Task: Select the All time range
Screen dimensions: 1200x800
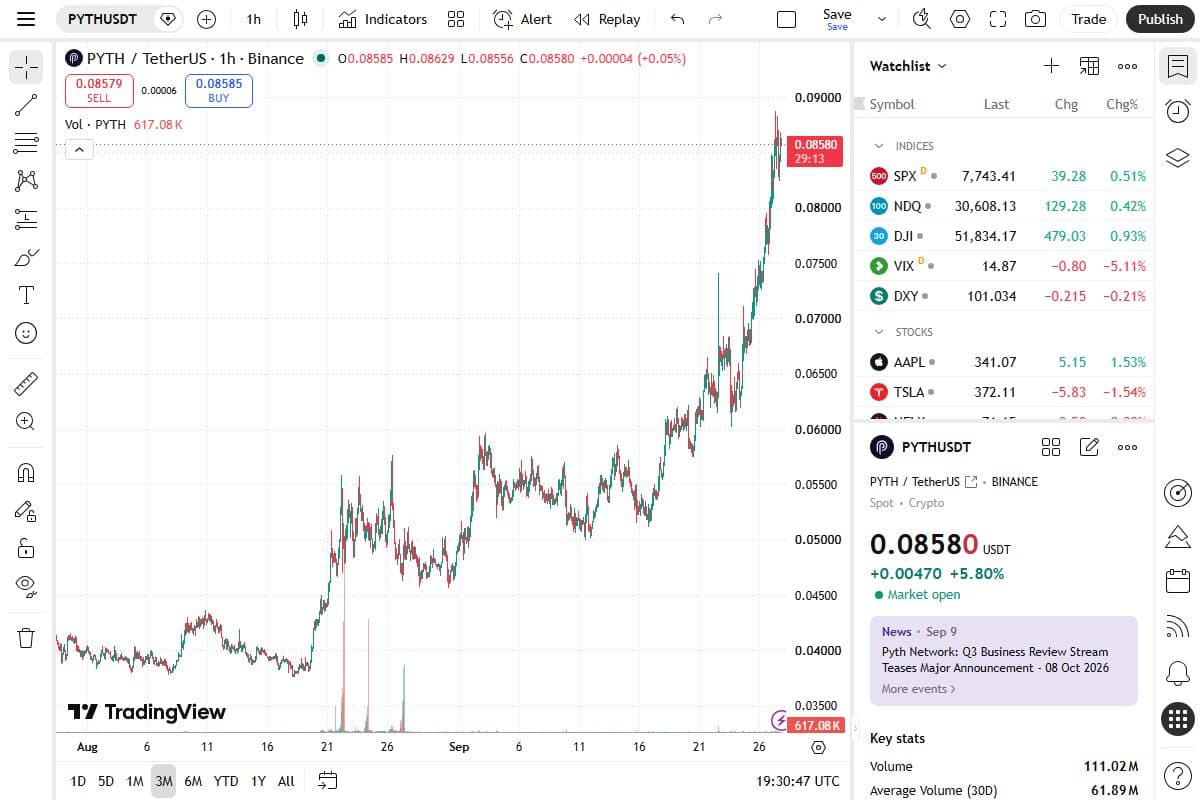Action: (x=286, y=781)
